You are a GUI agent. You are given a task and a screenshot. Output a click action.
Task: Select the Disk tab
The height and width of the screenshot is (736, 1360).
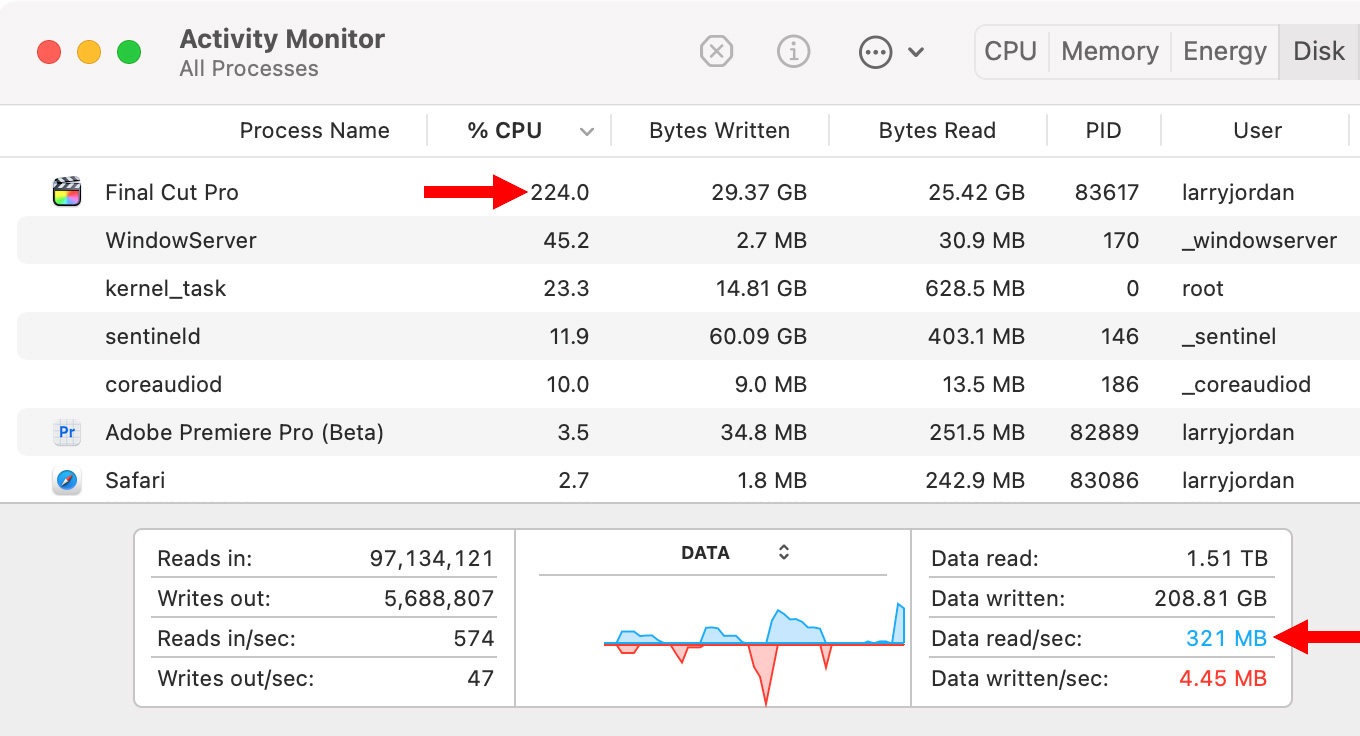[x=1319, y=51]
